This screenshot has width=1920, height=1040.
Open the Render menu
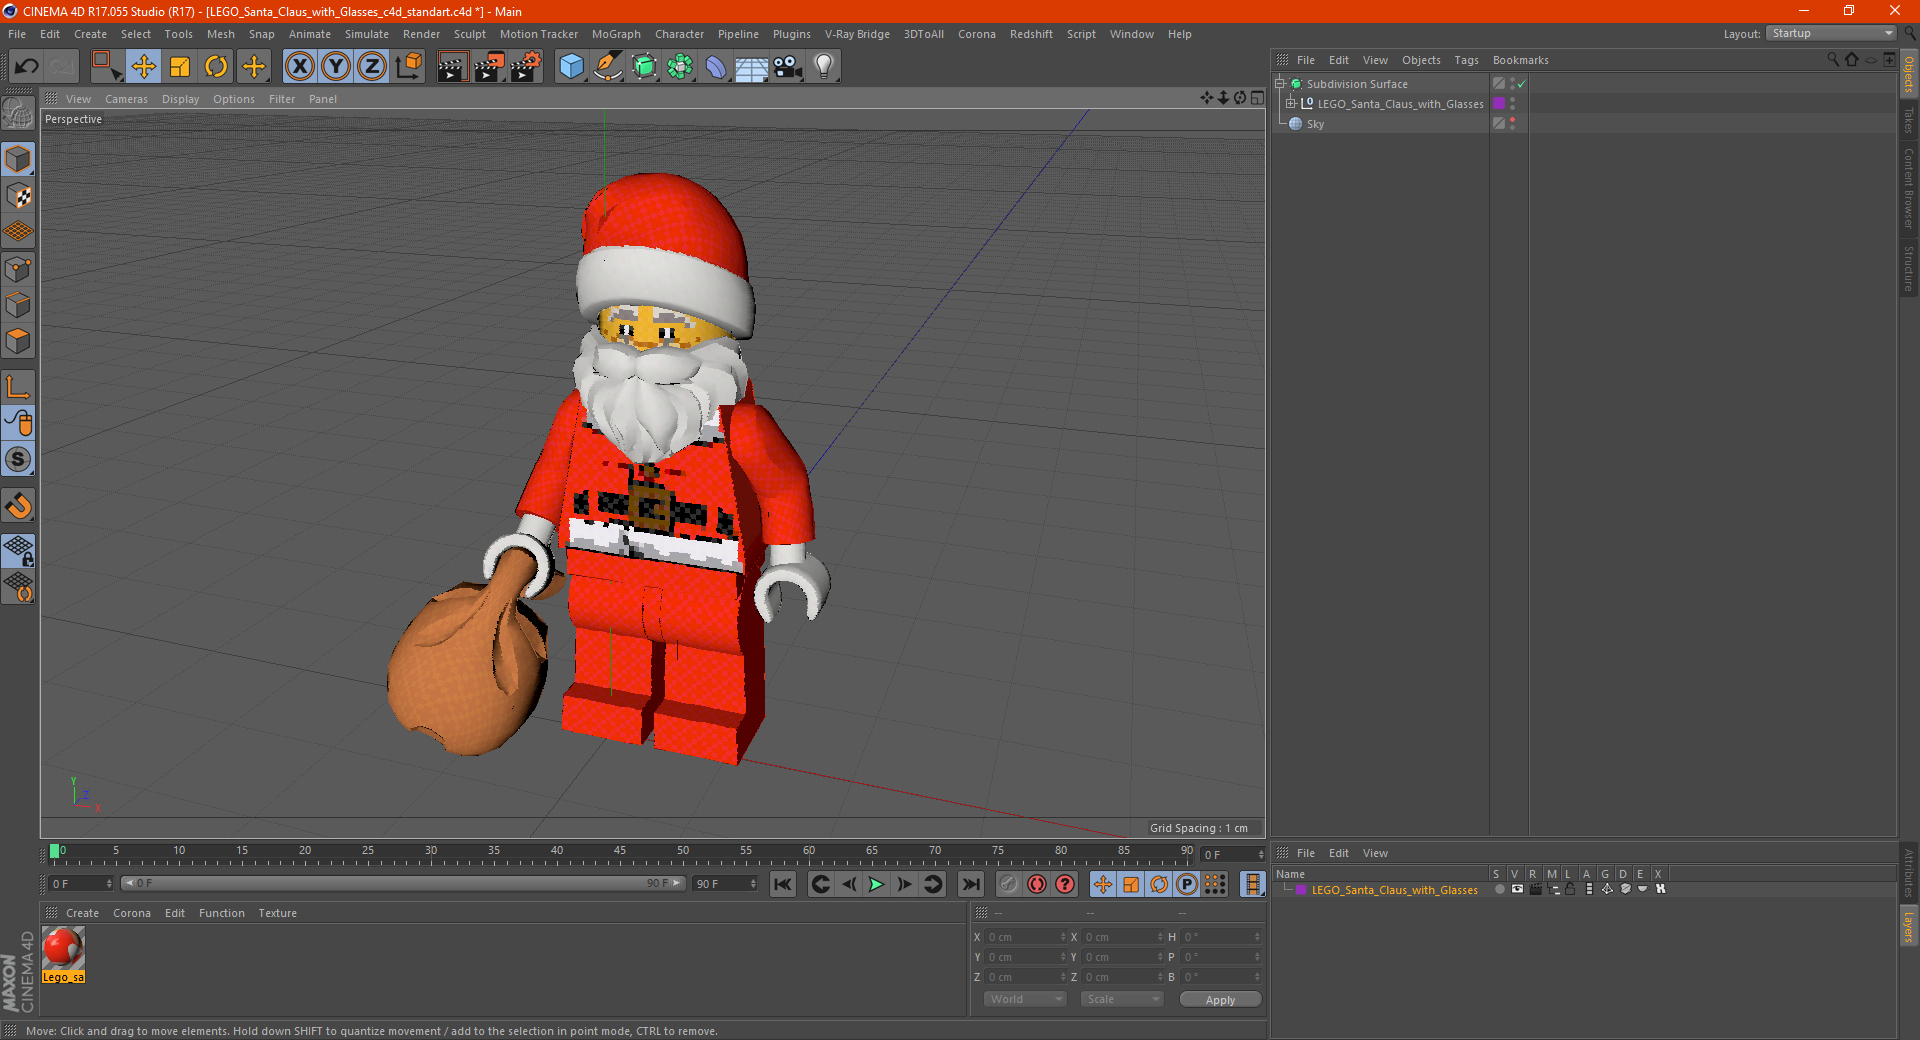pyautogui.click(x=421, y=34)
